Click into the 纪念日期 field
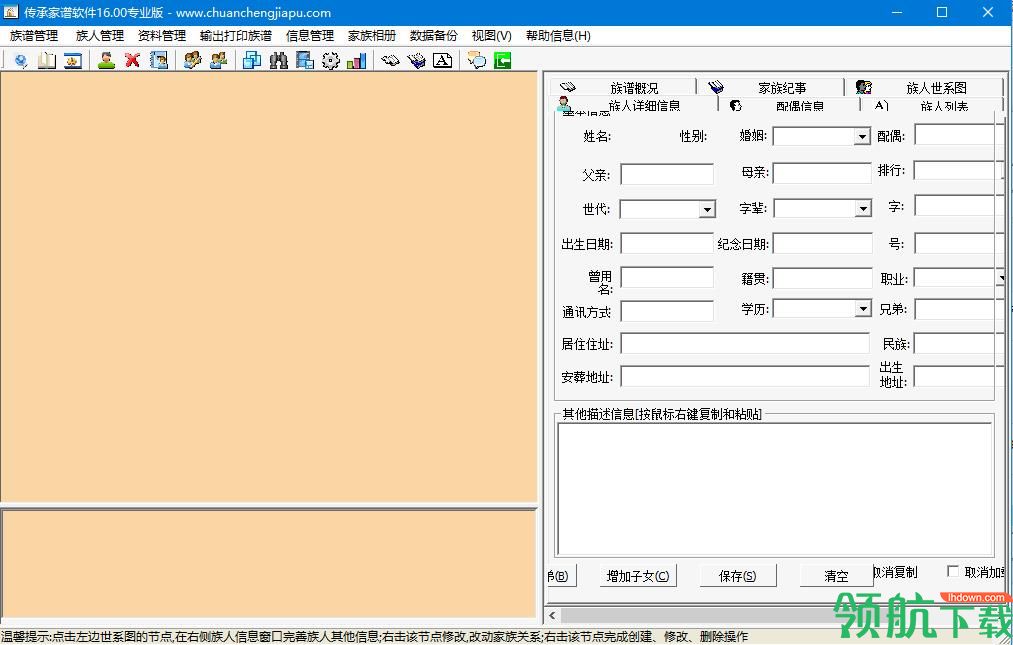1013x645 pixels. [822, 243]
